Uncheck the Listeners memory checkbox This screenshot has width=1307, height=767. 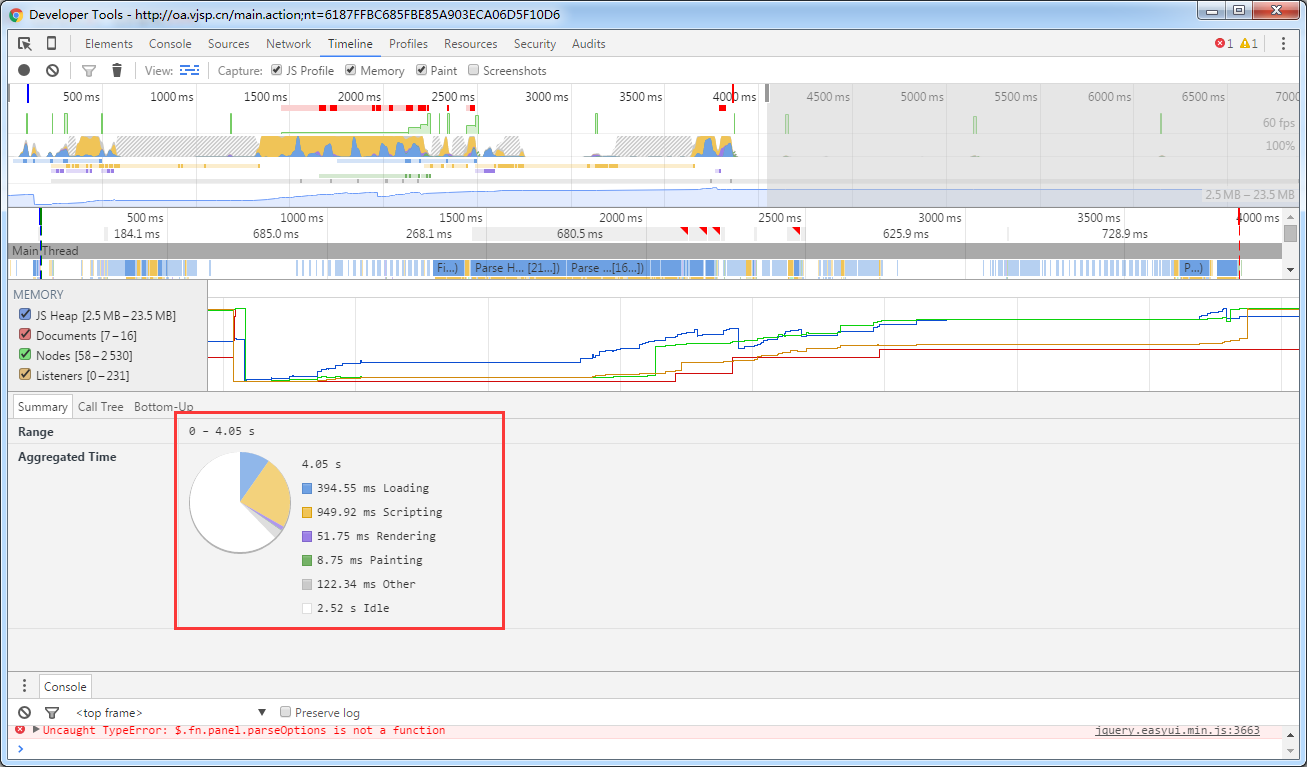tap(25, 375)
